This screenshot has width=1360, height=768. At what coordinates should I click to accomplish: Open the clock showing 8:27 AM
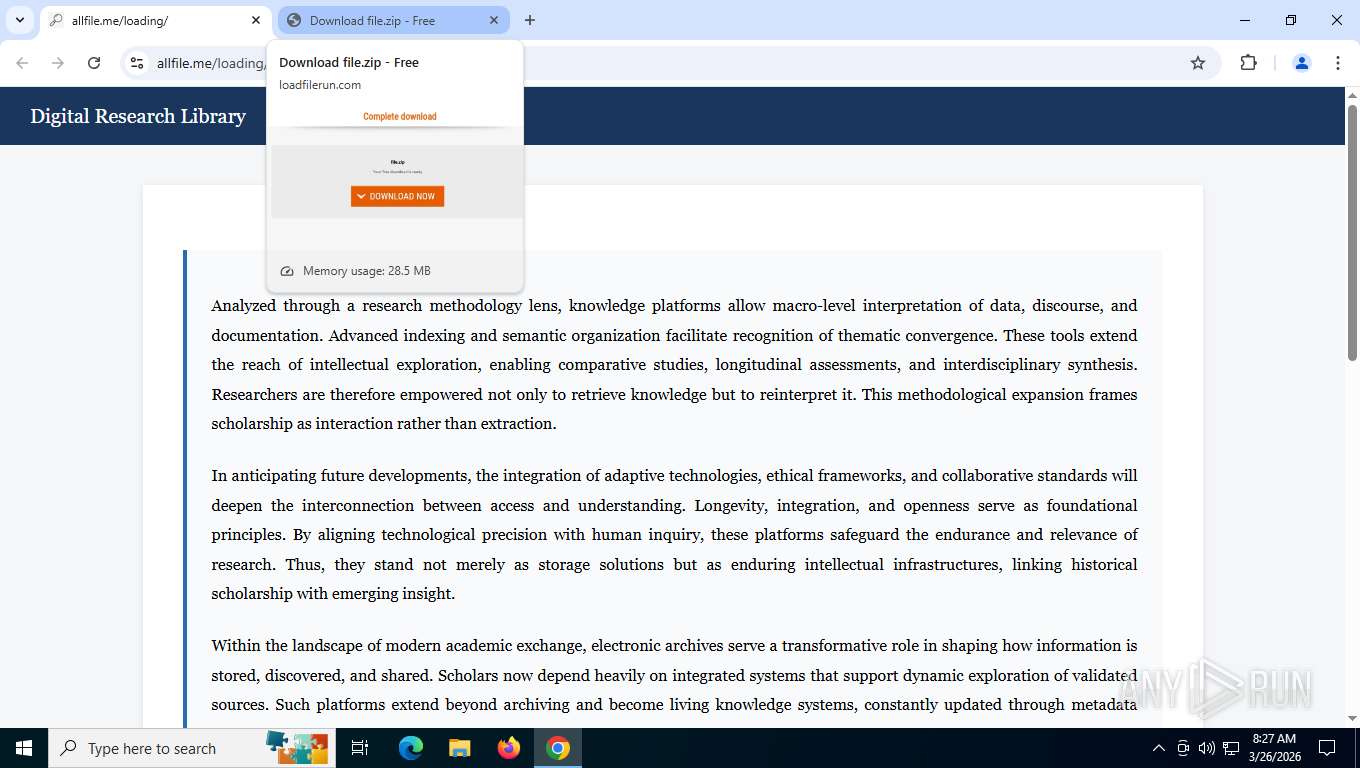[1273, 748]
